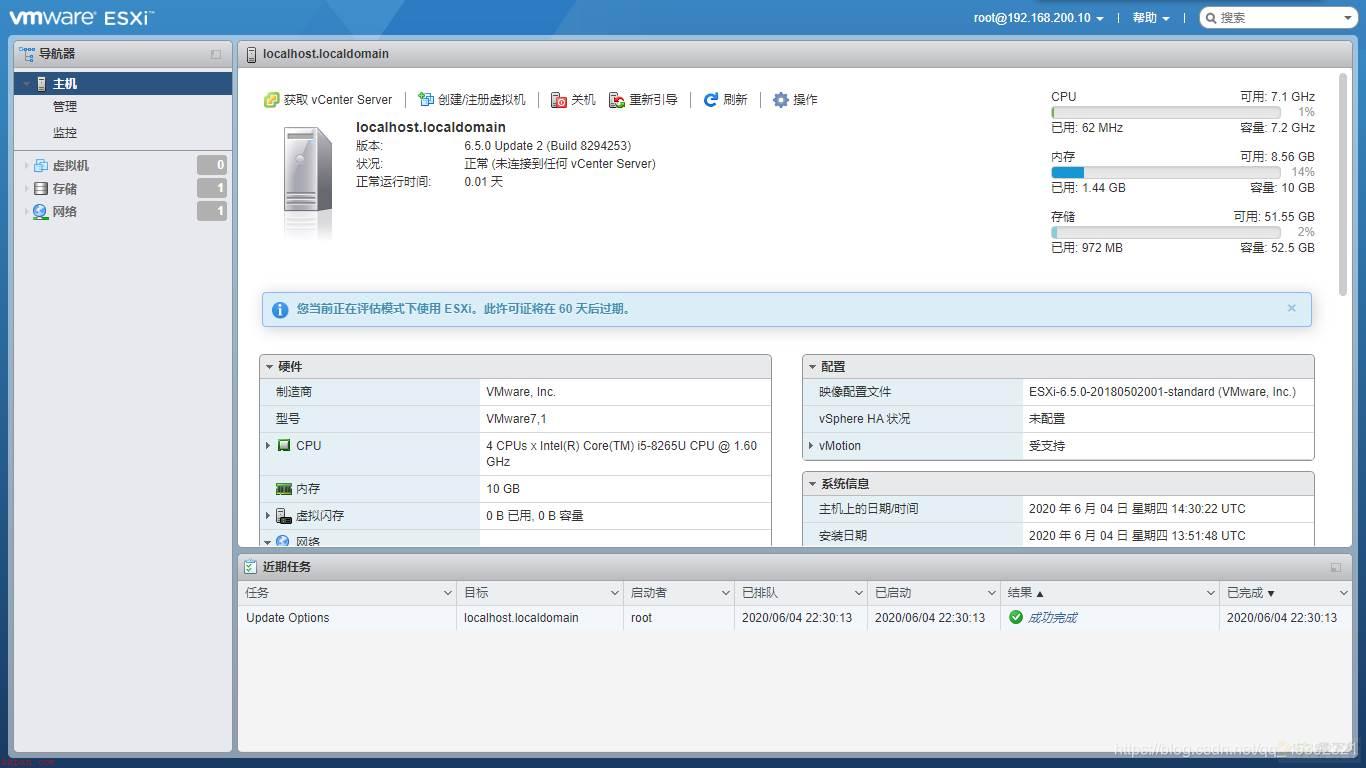Click the search magnifier icon

tap(1210, 18)
